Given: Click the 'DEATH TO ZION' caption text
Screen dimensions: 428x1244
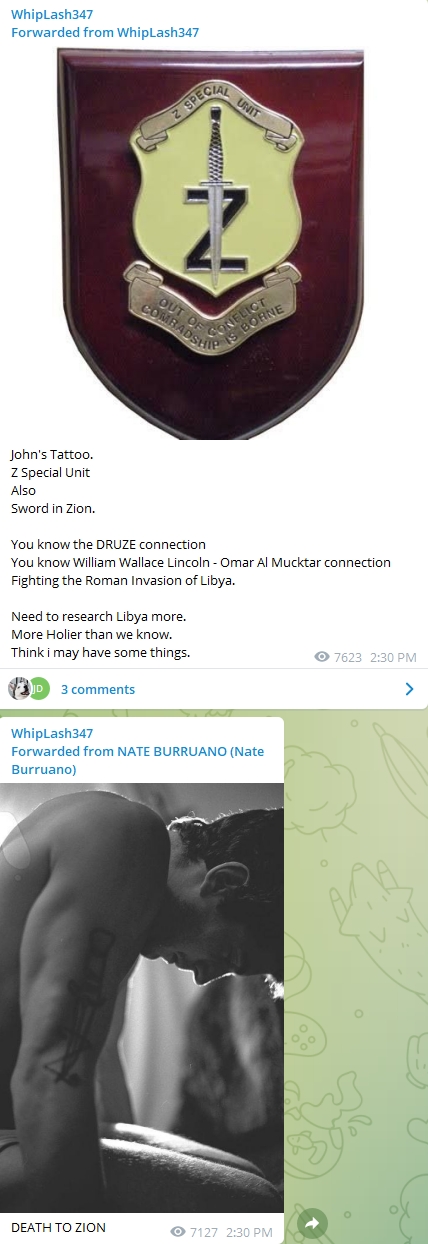Looking at the screenshot, I should coord(58,1227).
